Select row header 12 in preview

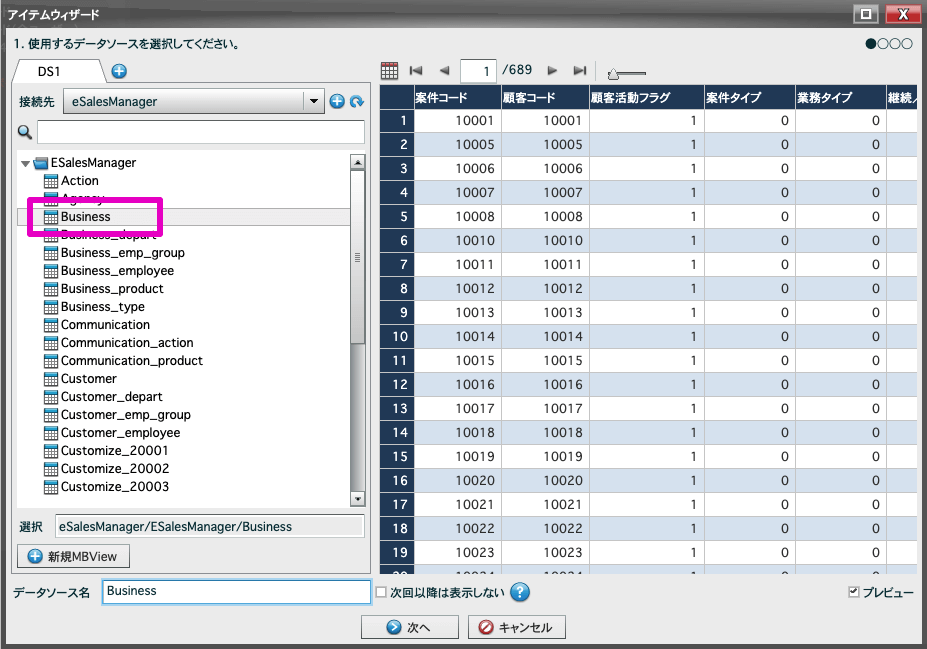point(397,385)
